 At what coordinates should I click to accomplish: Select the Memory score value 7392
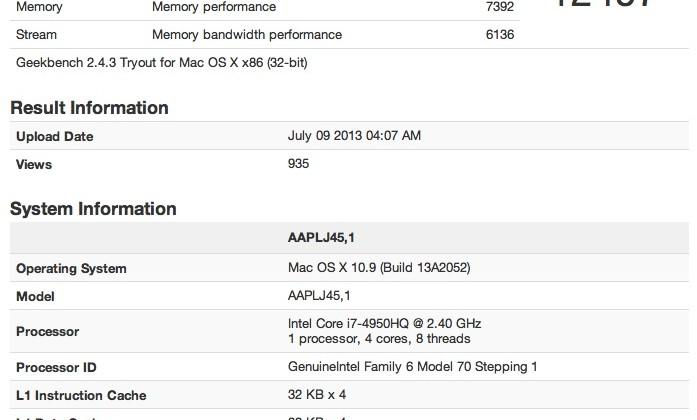(x=500, y=7)
